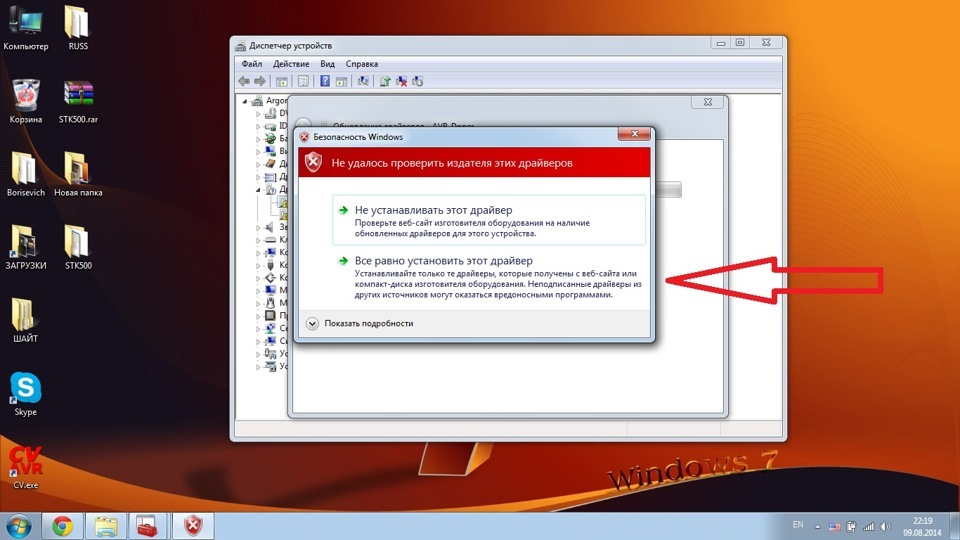Click the clock showing 22:19

pos(922,527)
